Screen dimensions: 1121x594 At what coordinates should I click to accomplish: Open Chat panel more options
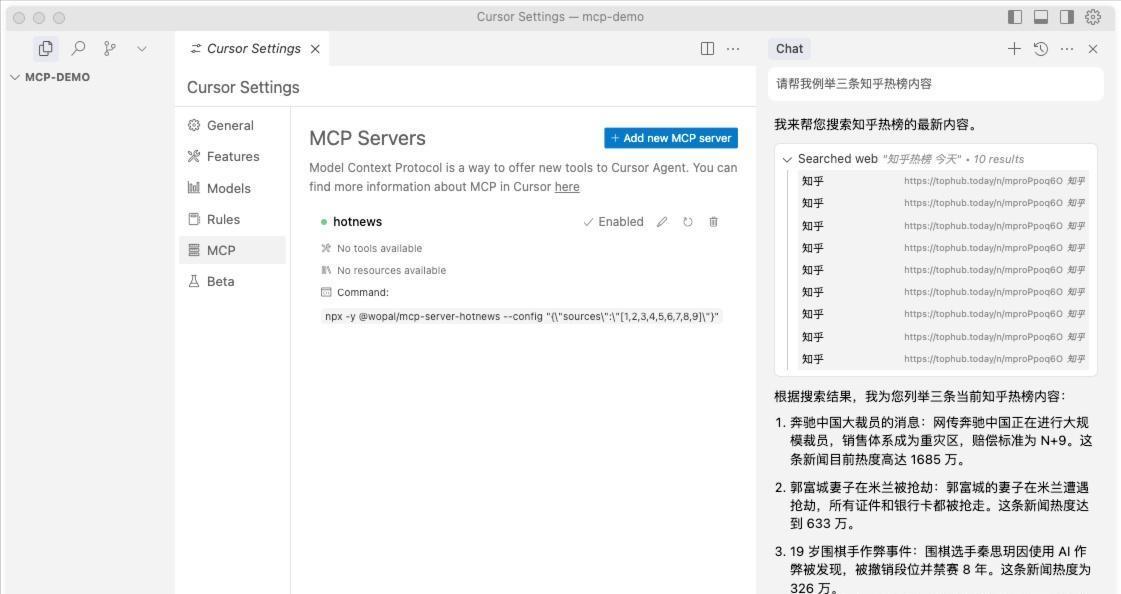1067,49
